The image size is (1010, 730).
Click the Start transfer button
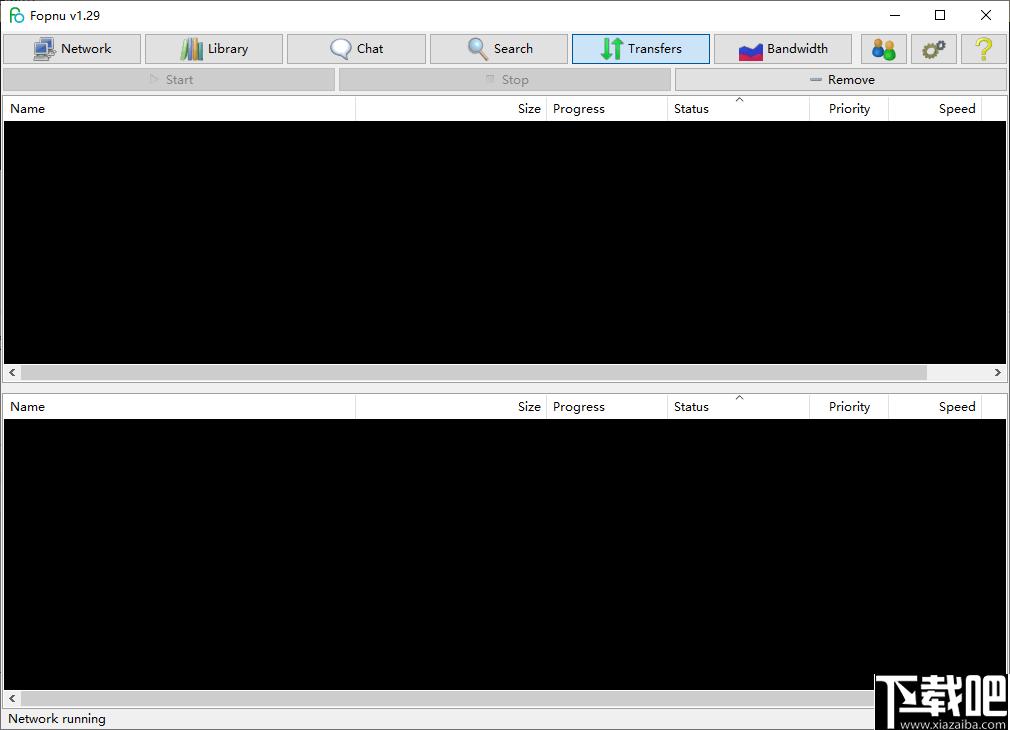[x=169, y=80]
